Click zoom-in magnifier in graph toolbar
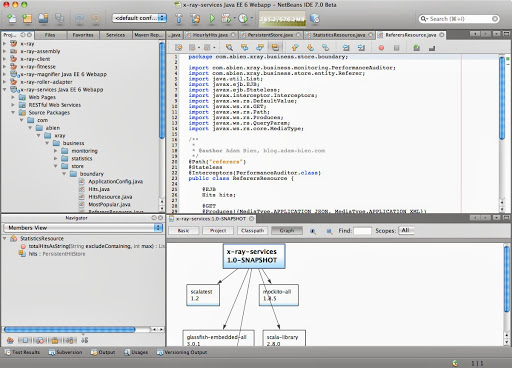The image size is (512, 368). [313, 231]
